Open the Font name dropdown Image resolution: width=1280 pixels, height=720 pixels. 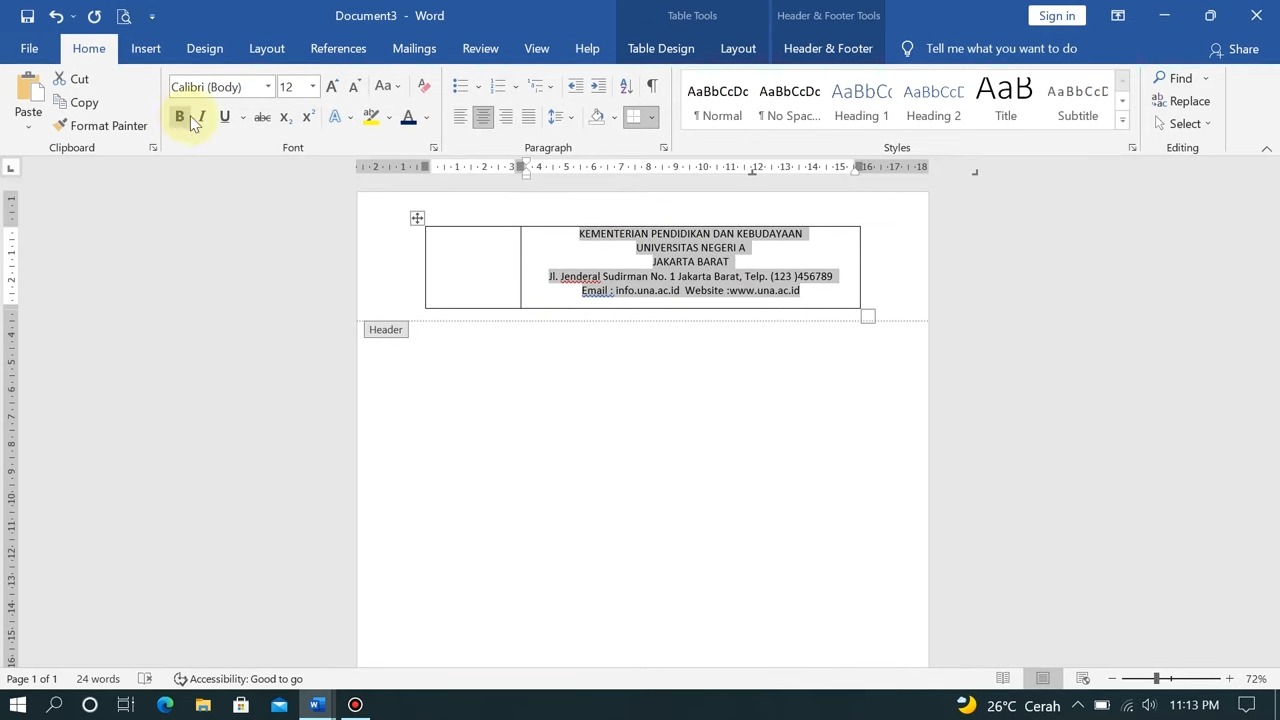(268, 87)
